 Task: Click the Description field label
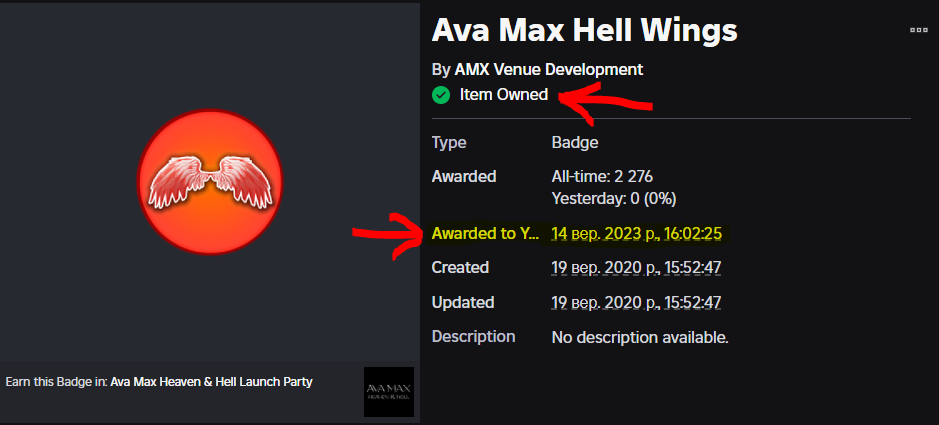[473, 337]
